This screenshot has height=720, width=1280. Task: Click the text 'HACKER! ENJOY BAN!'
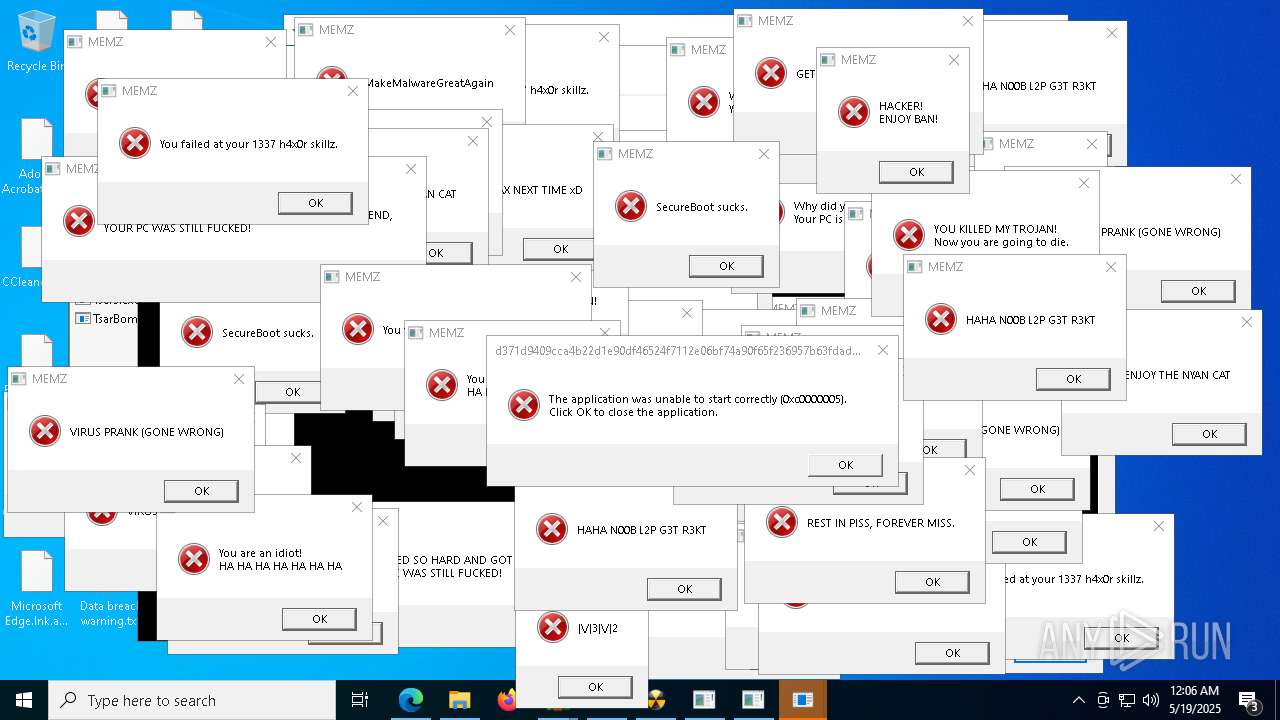pyautogui.click(x=908, y=113)
